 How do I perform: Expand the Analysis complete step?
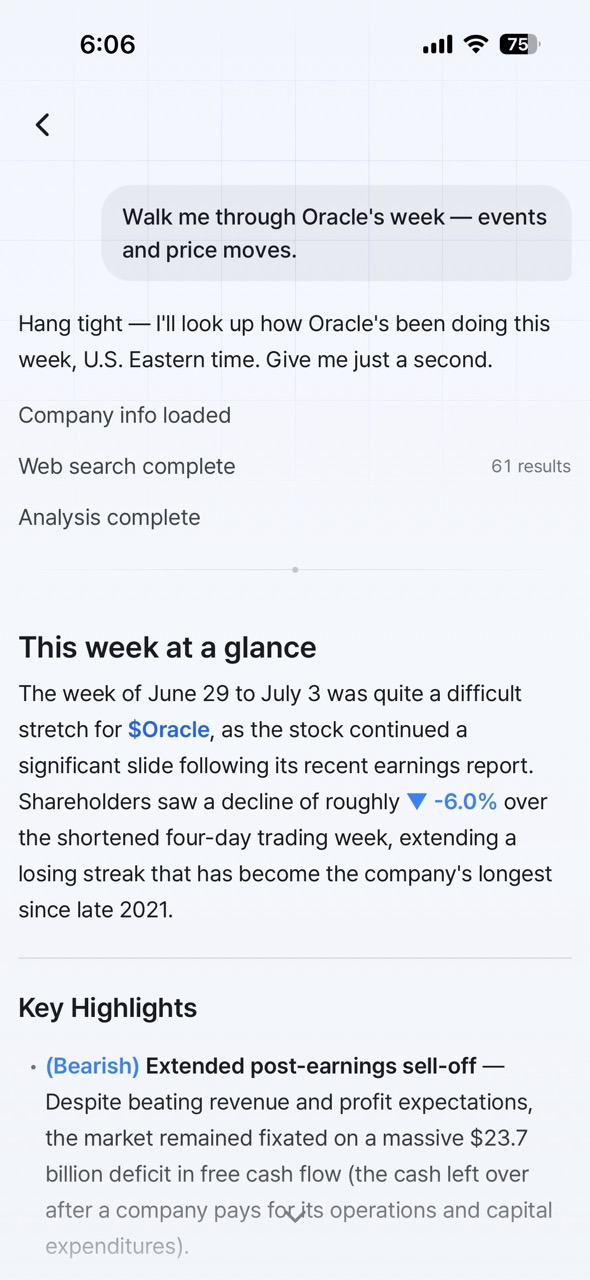point(109,517)
